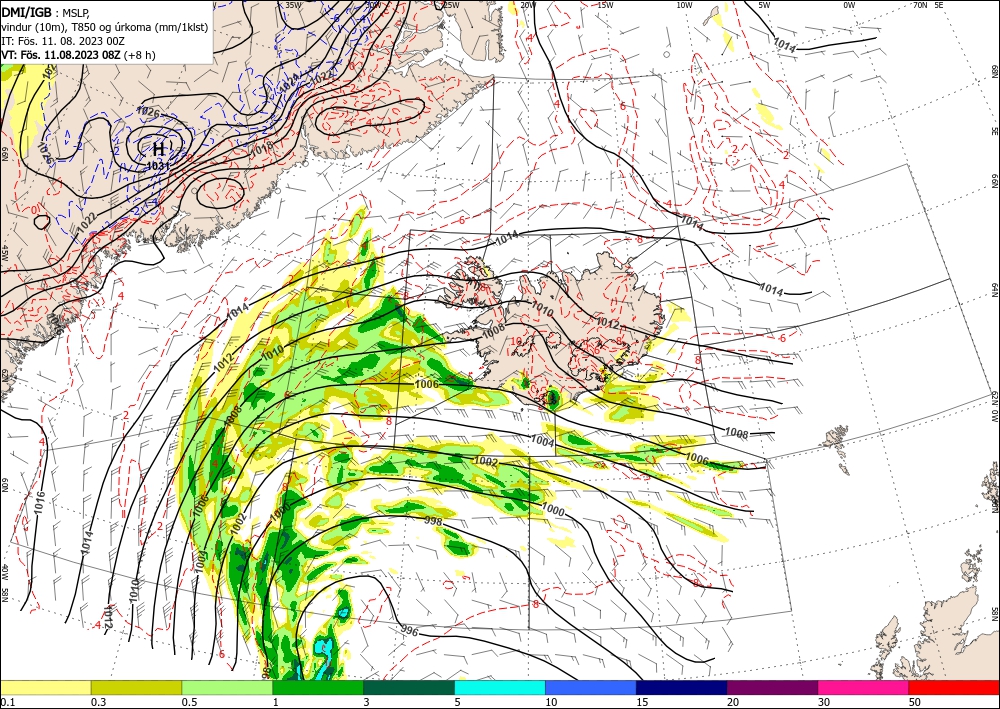Click the '0.5' legend scale value
The image size is (1000, 709).
click(189, 702)
